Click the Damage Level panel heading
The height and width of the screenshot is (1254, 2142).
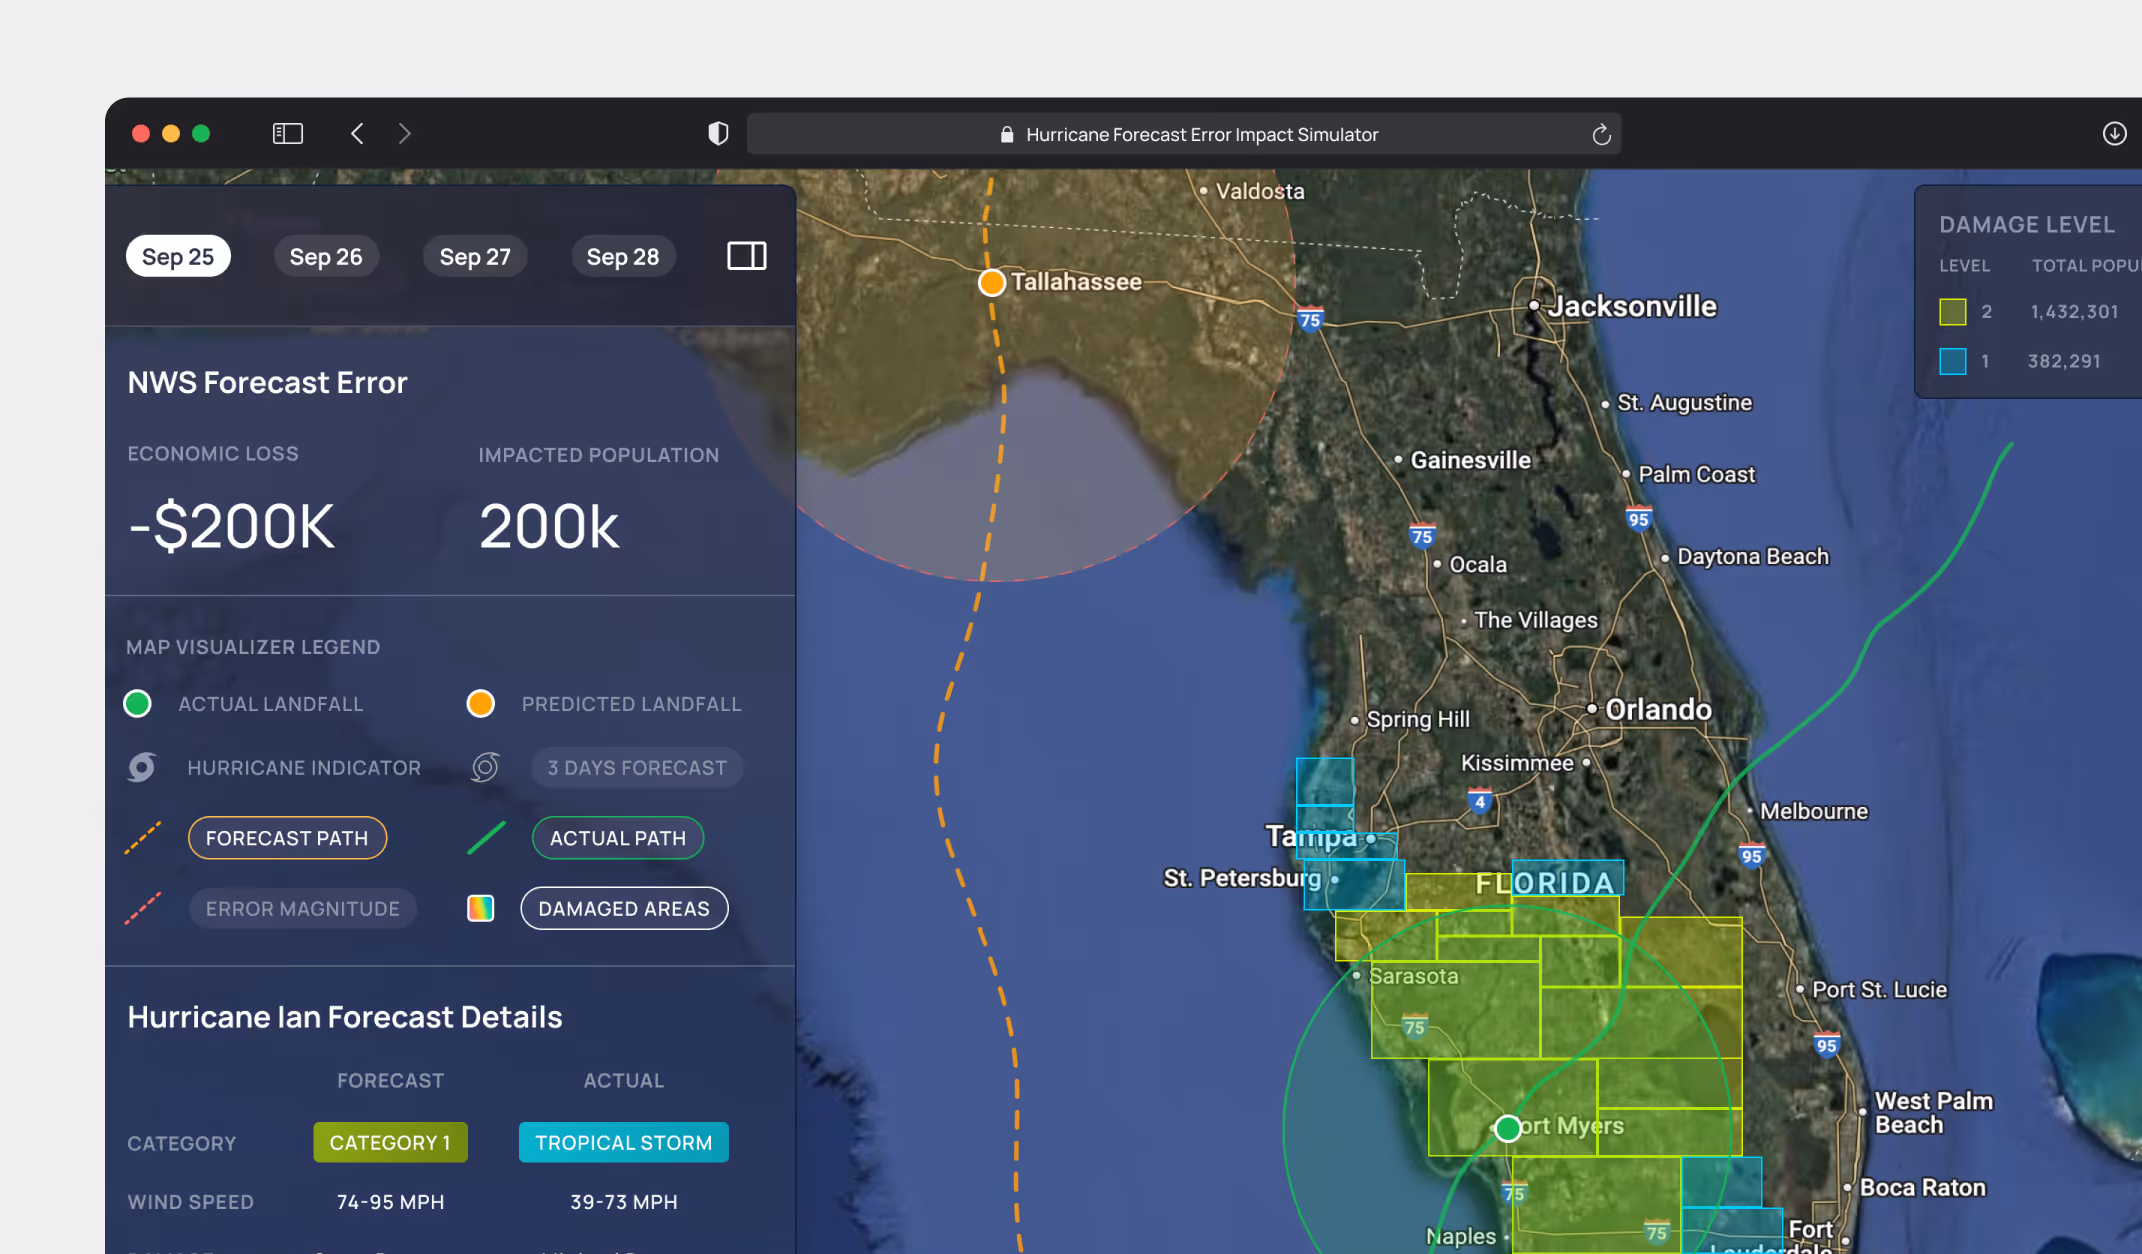click(x=2027, y=225)
